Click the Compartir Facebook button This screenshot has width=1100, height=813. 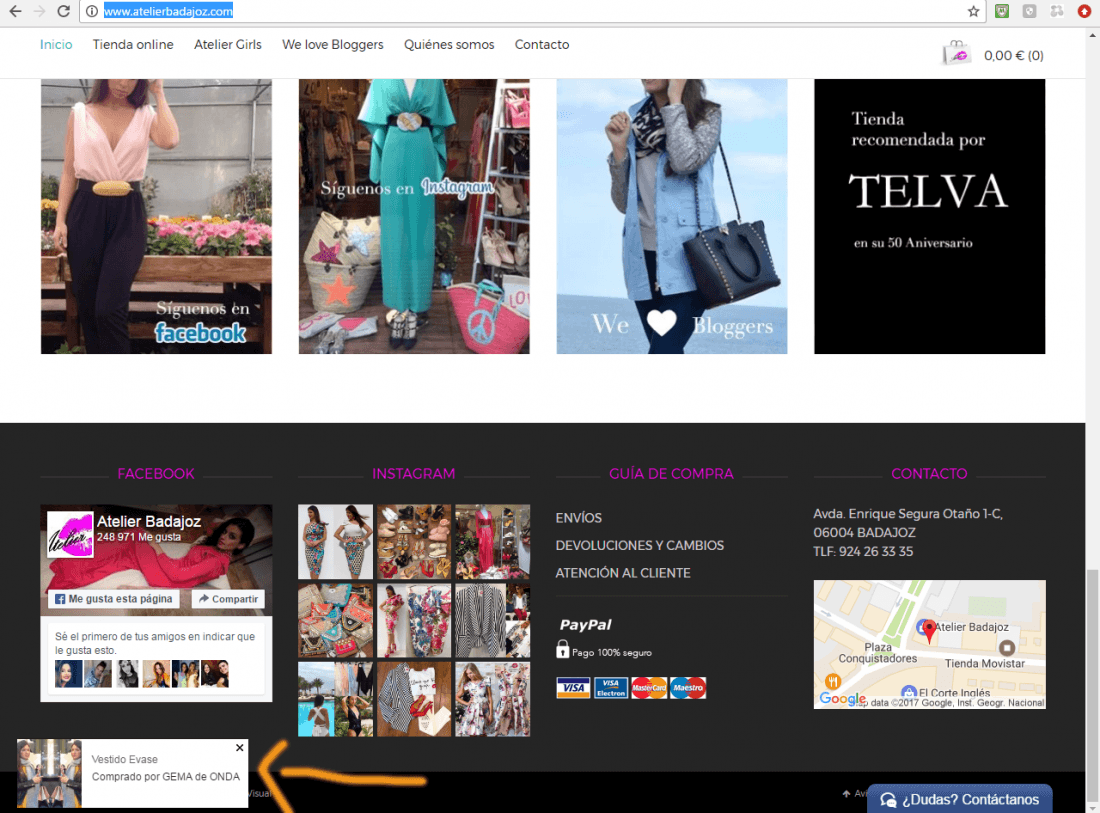(228, 599)
